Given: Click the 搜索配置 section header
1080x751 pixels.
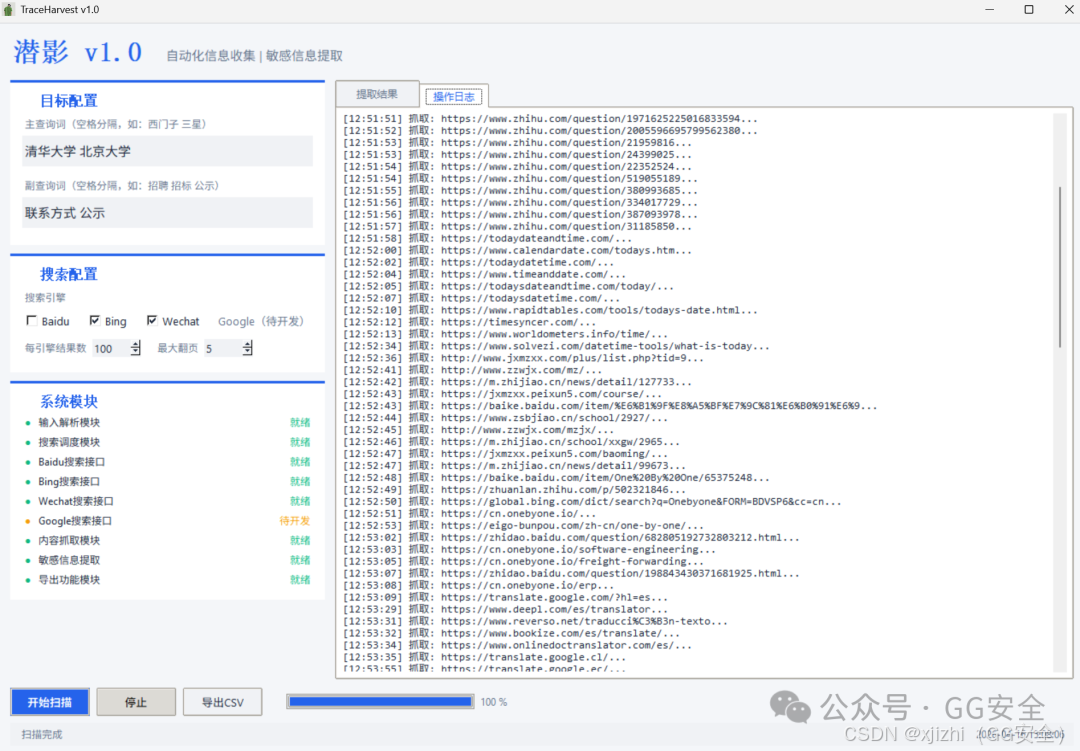Looking at the screenshot, I should [69, 274].
